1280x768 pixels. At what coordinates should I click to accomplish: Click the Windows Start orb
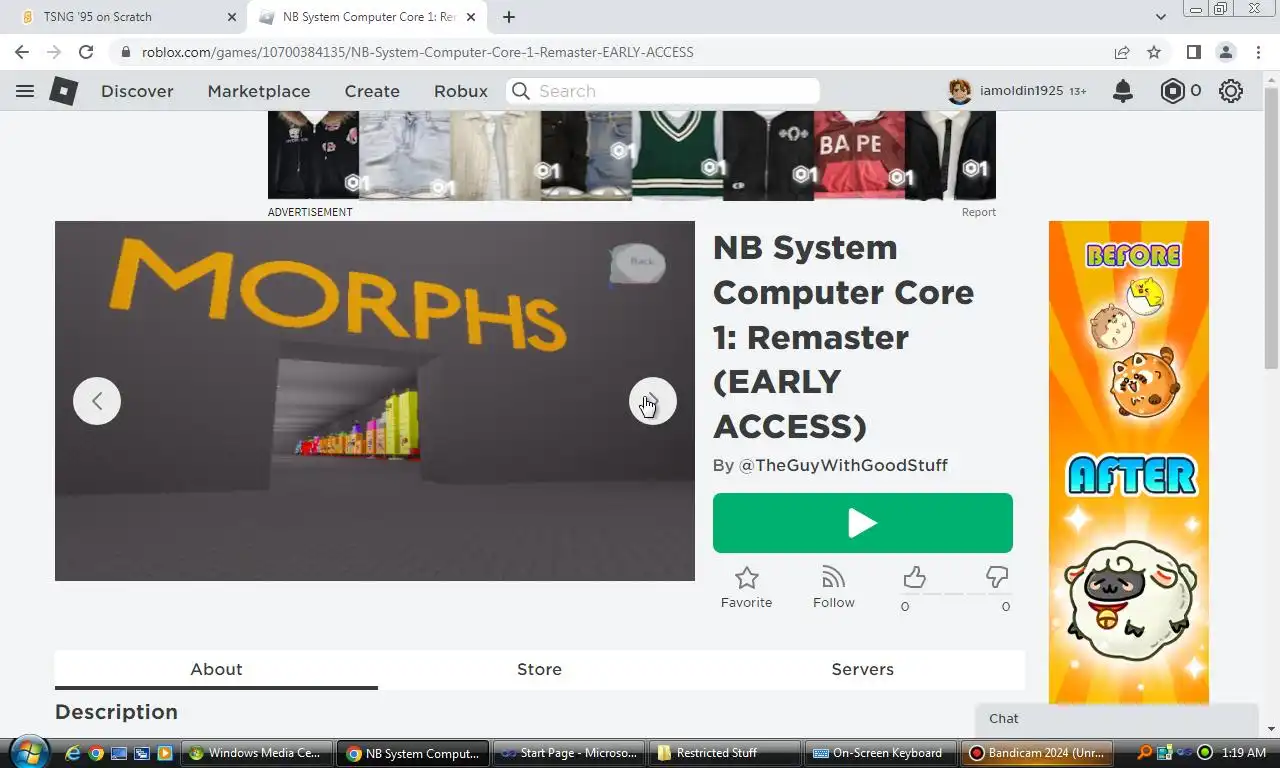click(28, 752)
